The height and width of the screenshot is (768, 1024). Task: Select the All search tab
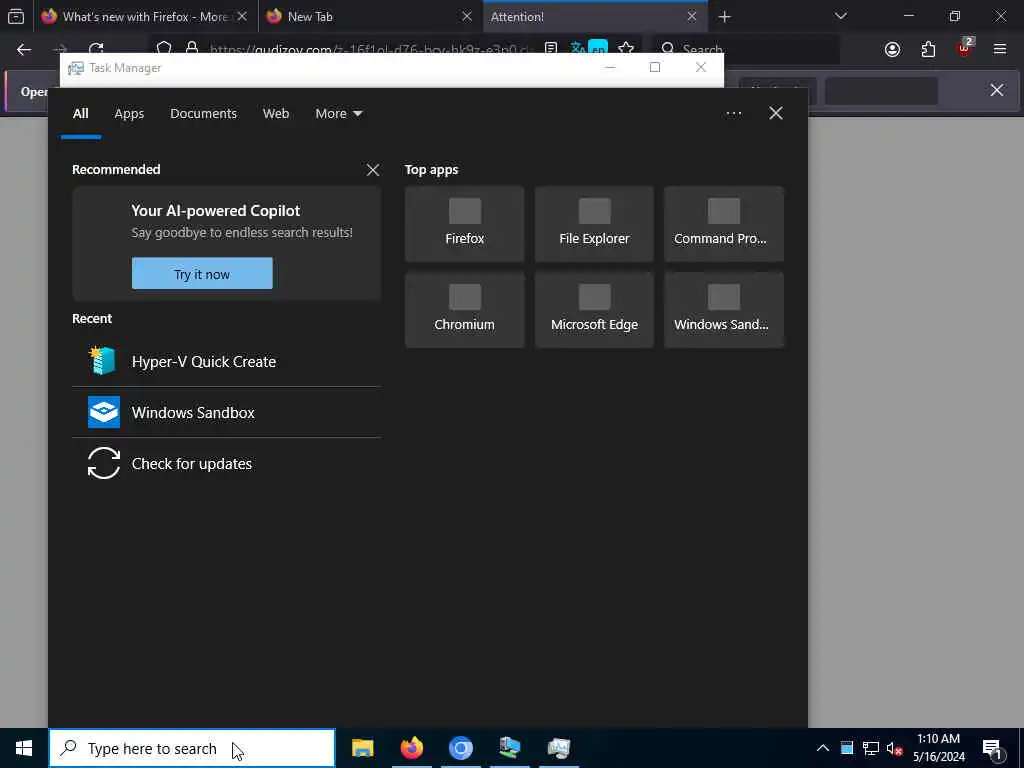[80, 114]
